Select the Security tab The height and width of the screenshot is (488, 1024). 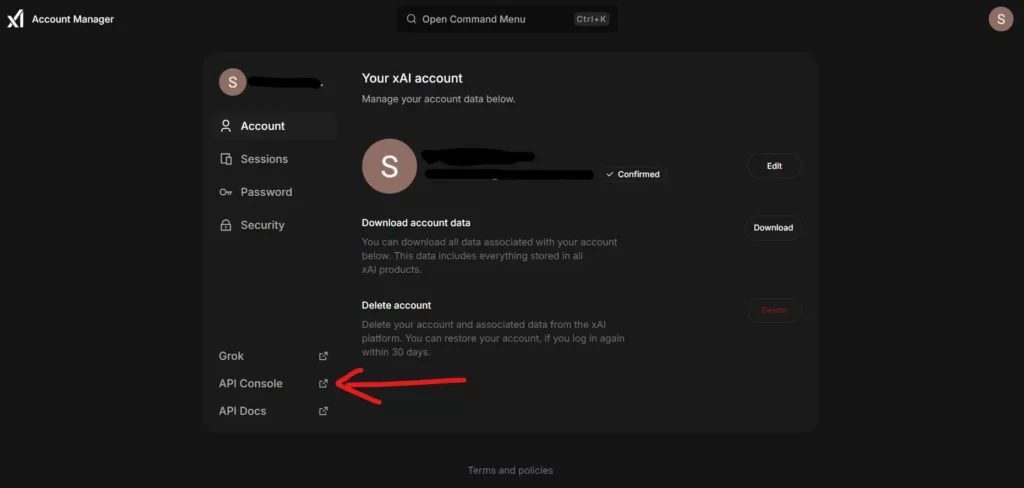point(262,225)
